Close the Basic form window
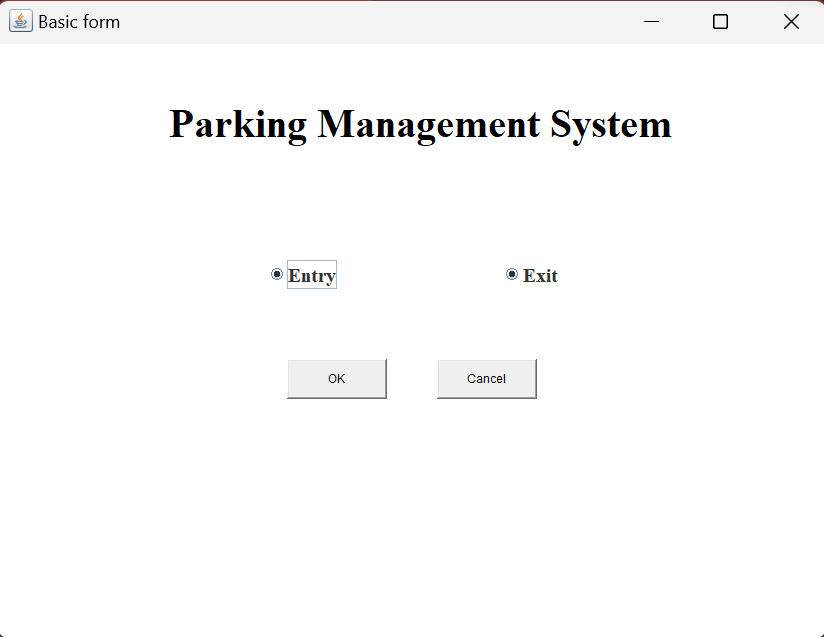This screenshot has width=824, height=637. 791,22
